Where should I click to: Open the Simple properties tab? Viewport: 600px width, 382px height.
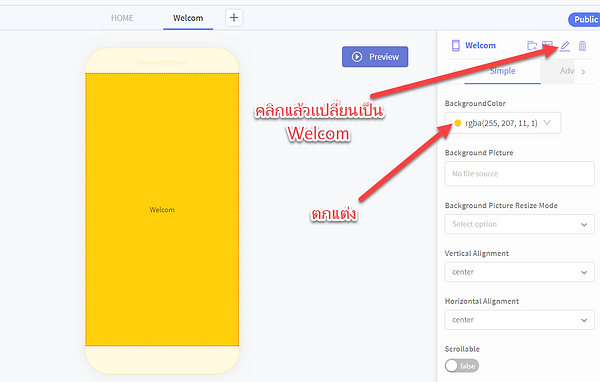tap(502, 71)
